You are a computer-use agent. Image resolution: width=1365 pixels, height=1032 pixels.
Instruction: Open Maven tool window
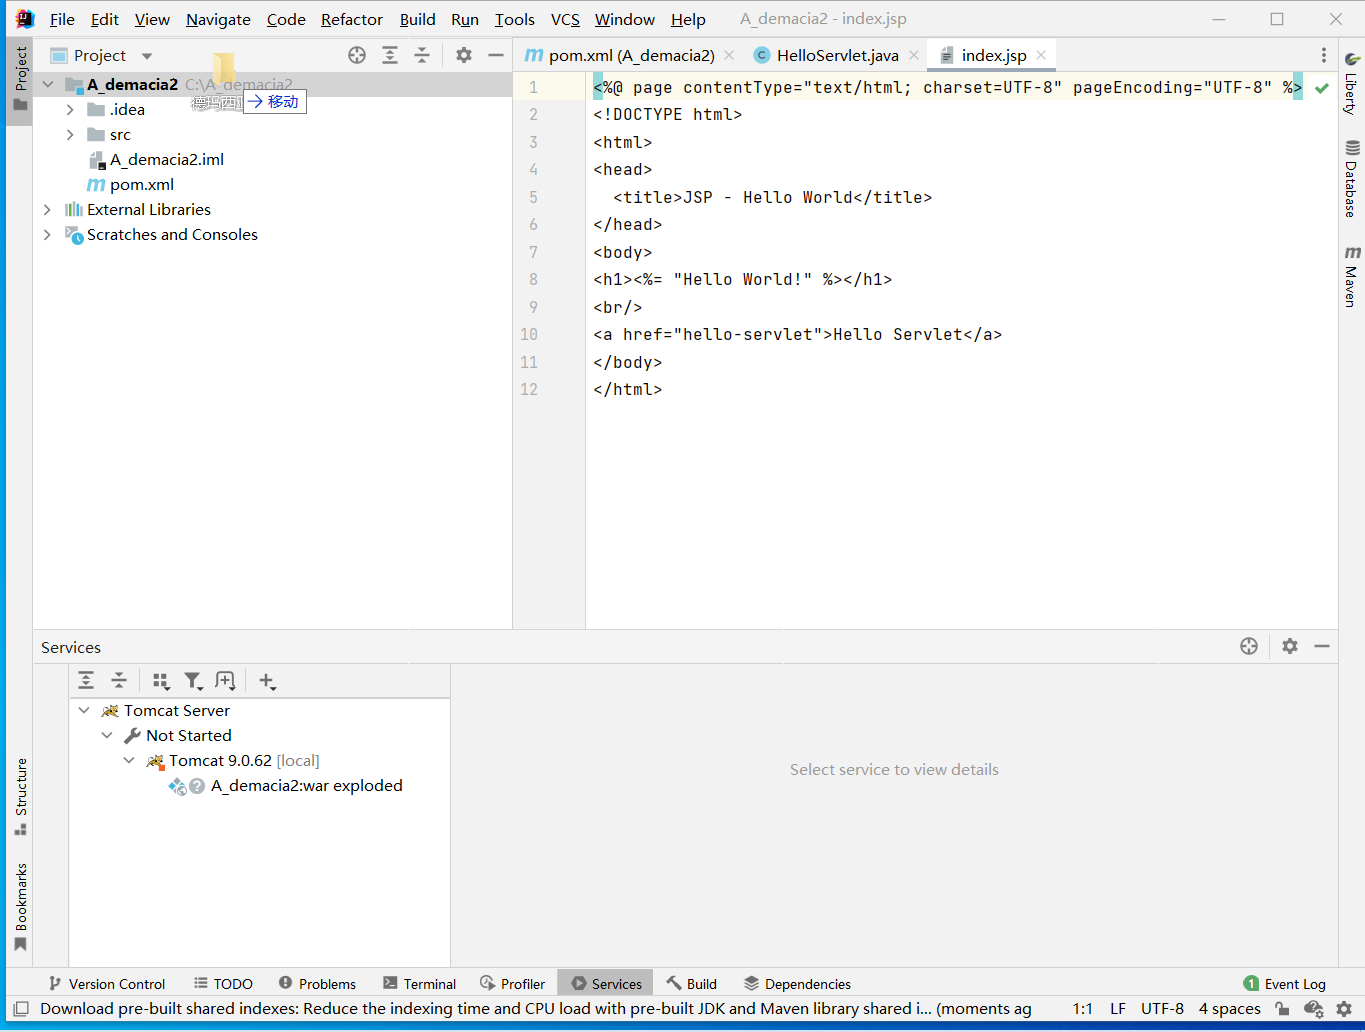(1352, 276)
